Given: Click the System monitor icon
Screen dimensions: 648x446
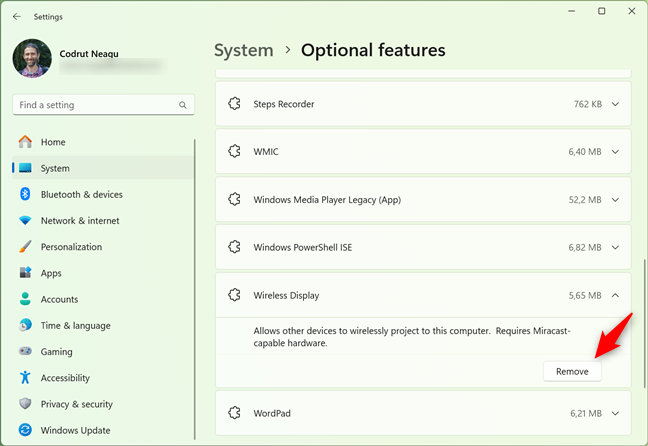Looking at the screenshot, I should [25, 168].
